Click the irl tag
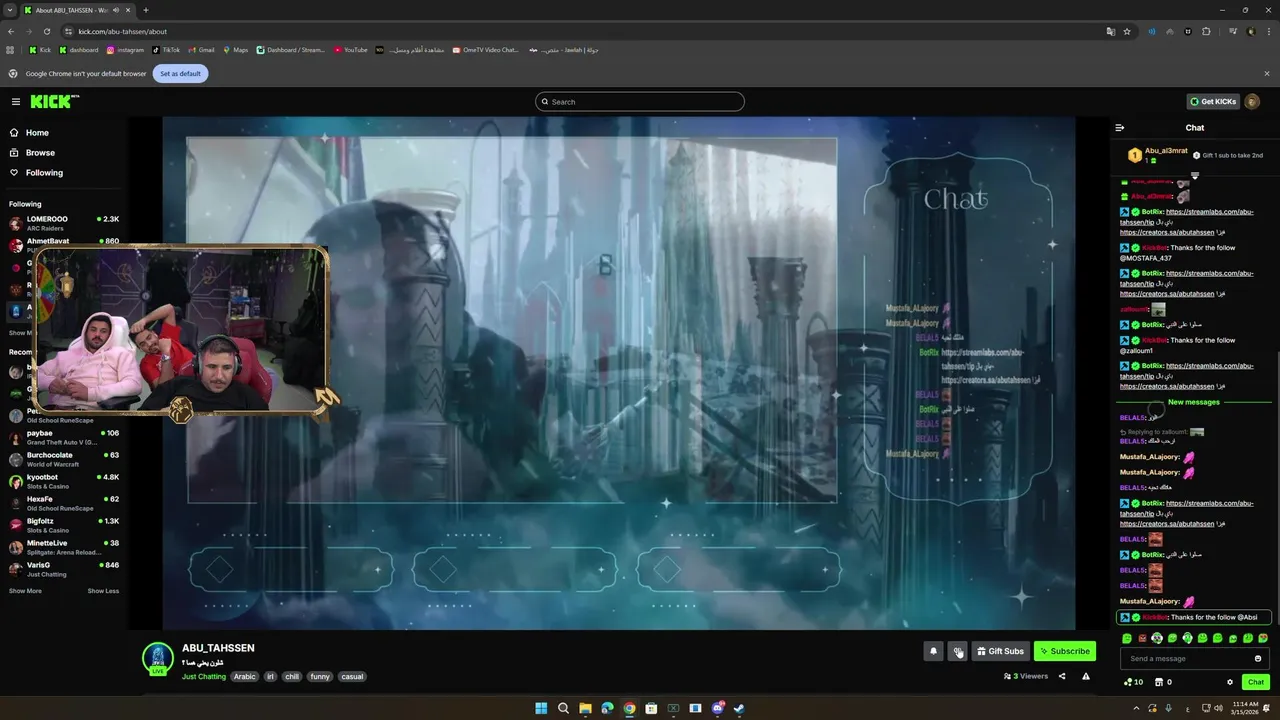 click(x=270, y=677)
